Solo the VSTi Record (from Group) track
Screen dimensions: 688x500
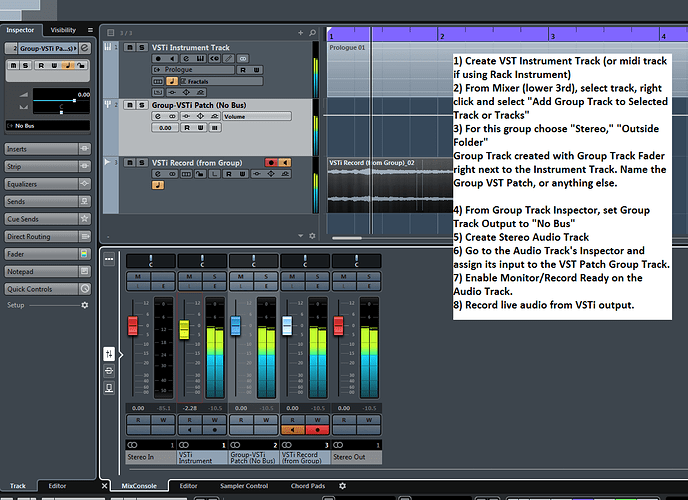[x=142, y=163]
